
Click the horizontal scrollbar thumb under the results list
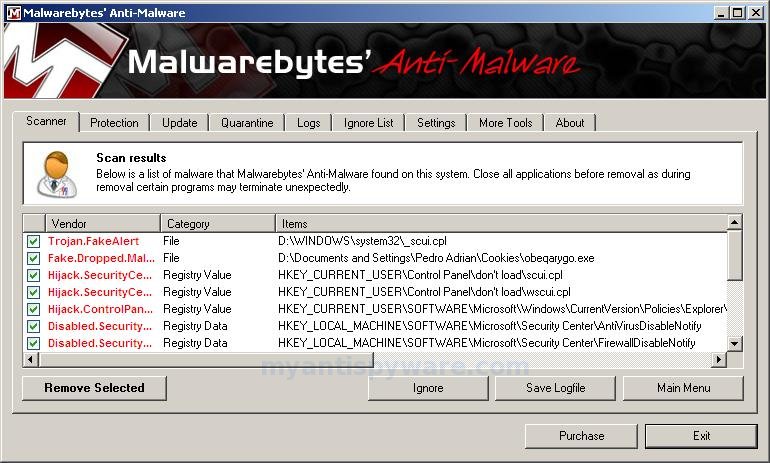point(206,360)
